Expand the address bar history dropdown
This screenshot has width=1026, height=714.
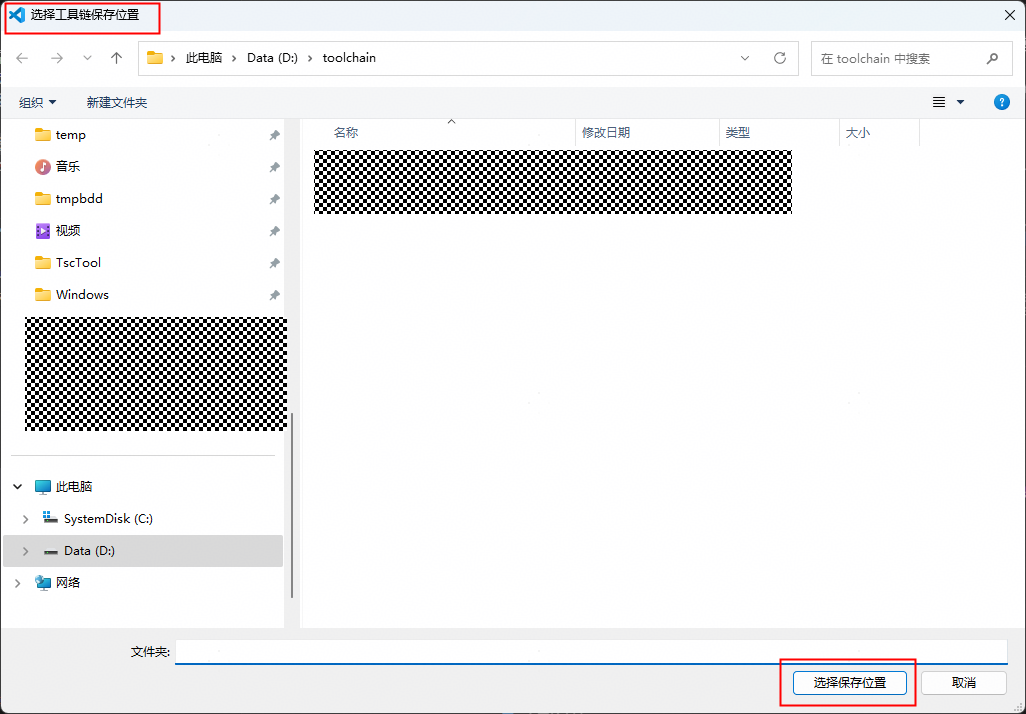745,58
